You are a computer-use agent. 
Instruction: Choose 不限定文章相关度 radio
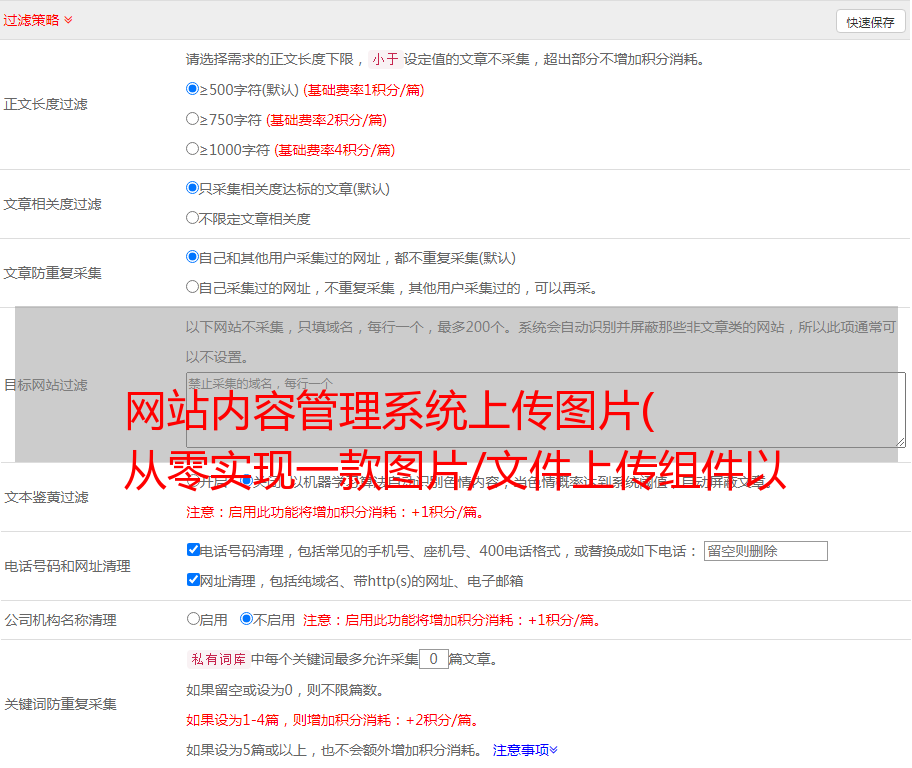pos(192,218)
